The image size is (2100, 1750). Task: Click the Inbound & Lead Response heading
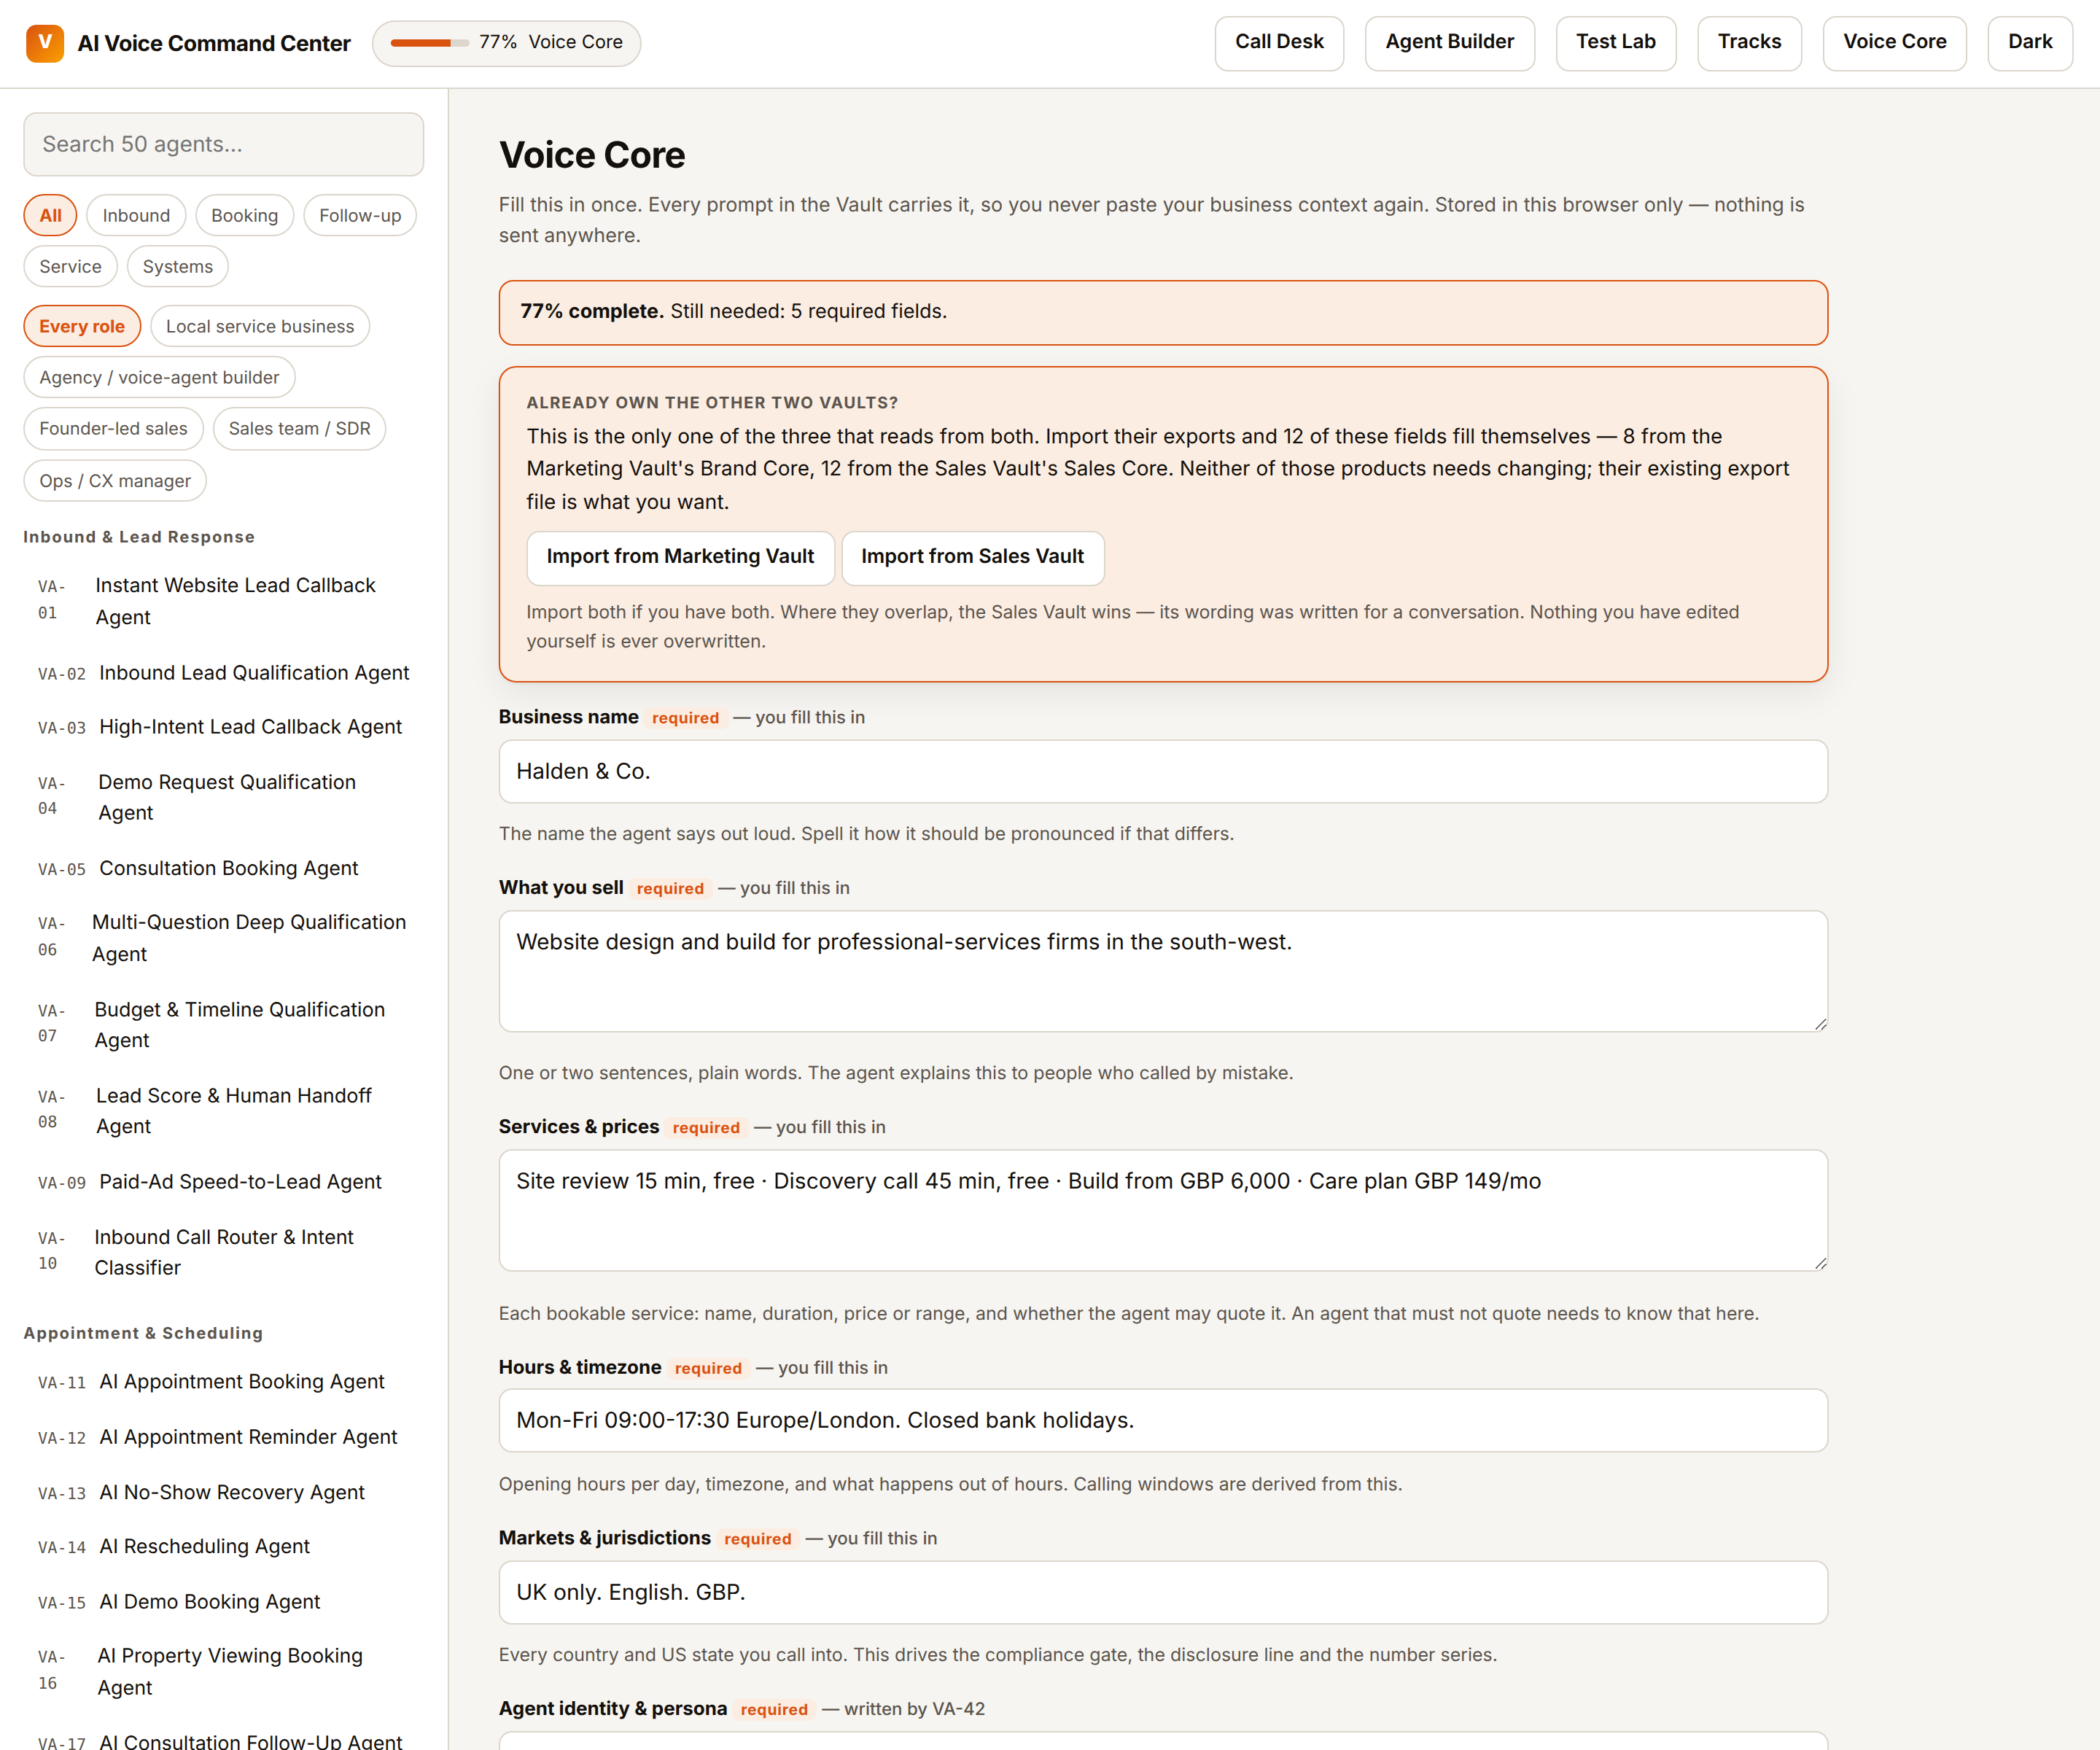139,537
